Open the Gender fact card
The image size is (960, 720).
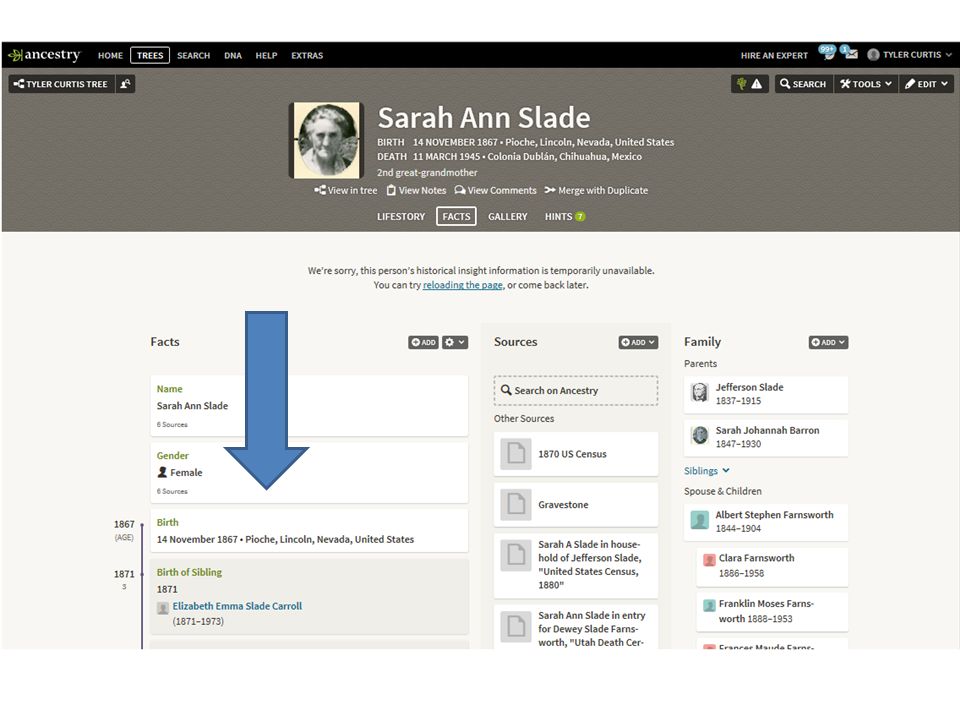pos(309,472)
